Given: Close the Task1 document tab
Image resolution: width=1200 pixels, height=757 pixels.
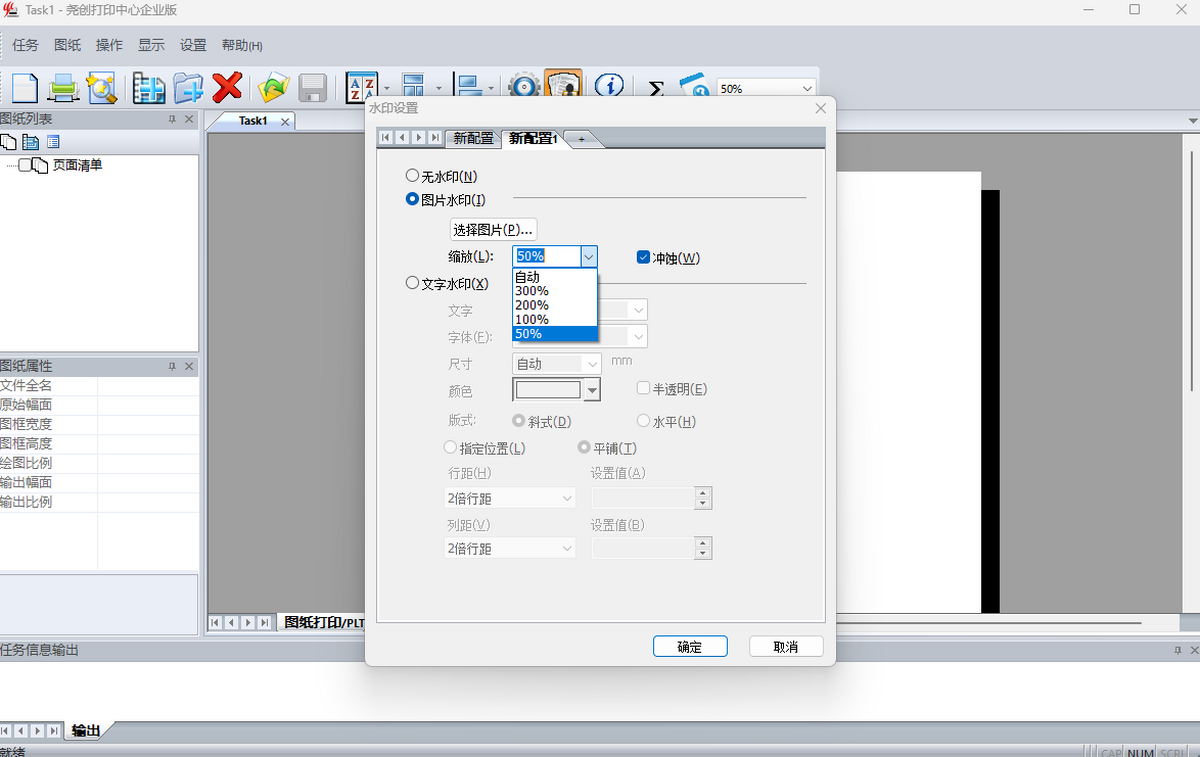Looking at the screenshot, I should pyautogui.click(x=285, y=121).
